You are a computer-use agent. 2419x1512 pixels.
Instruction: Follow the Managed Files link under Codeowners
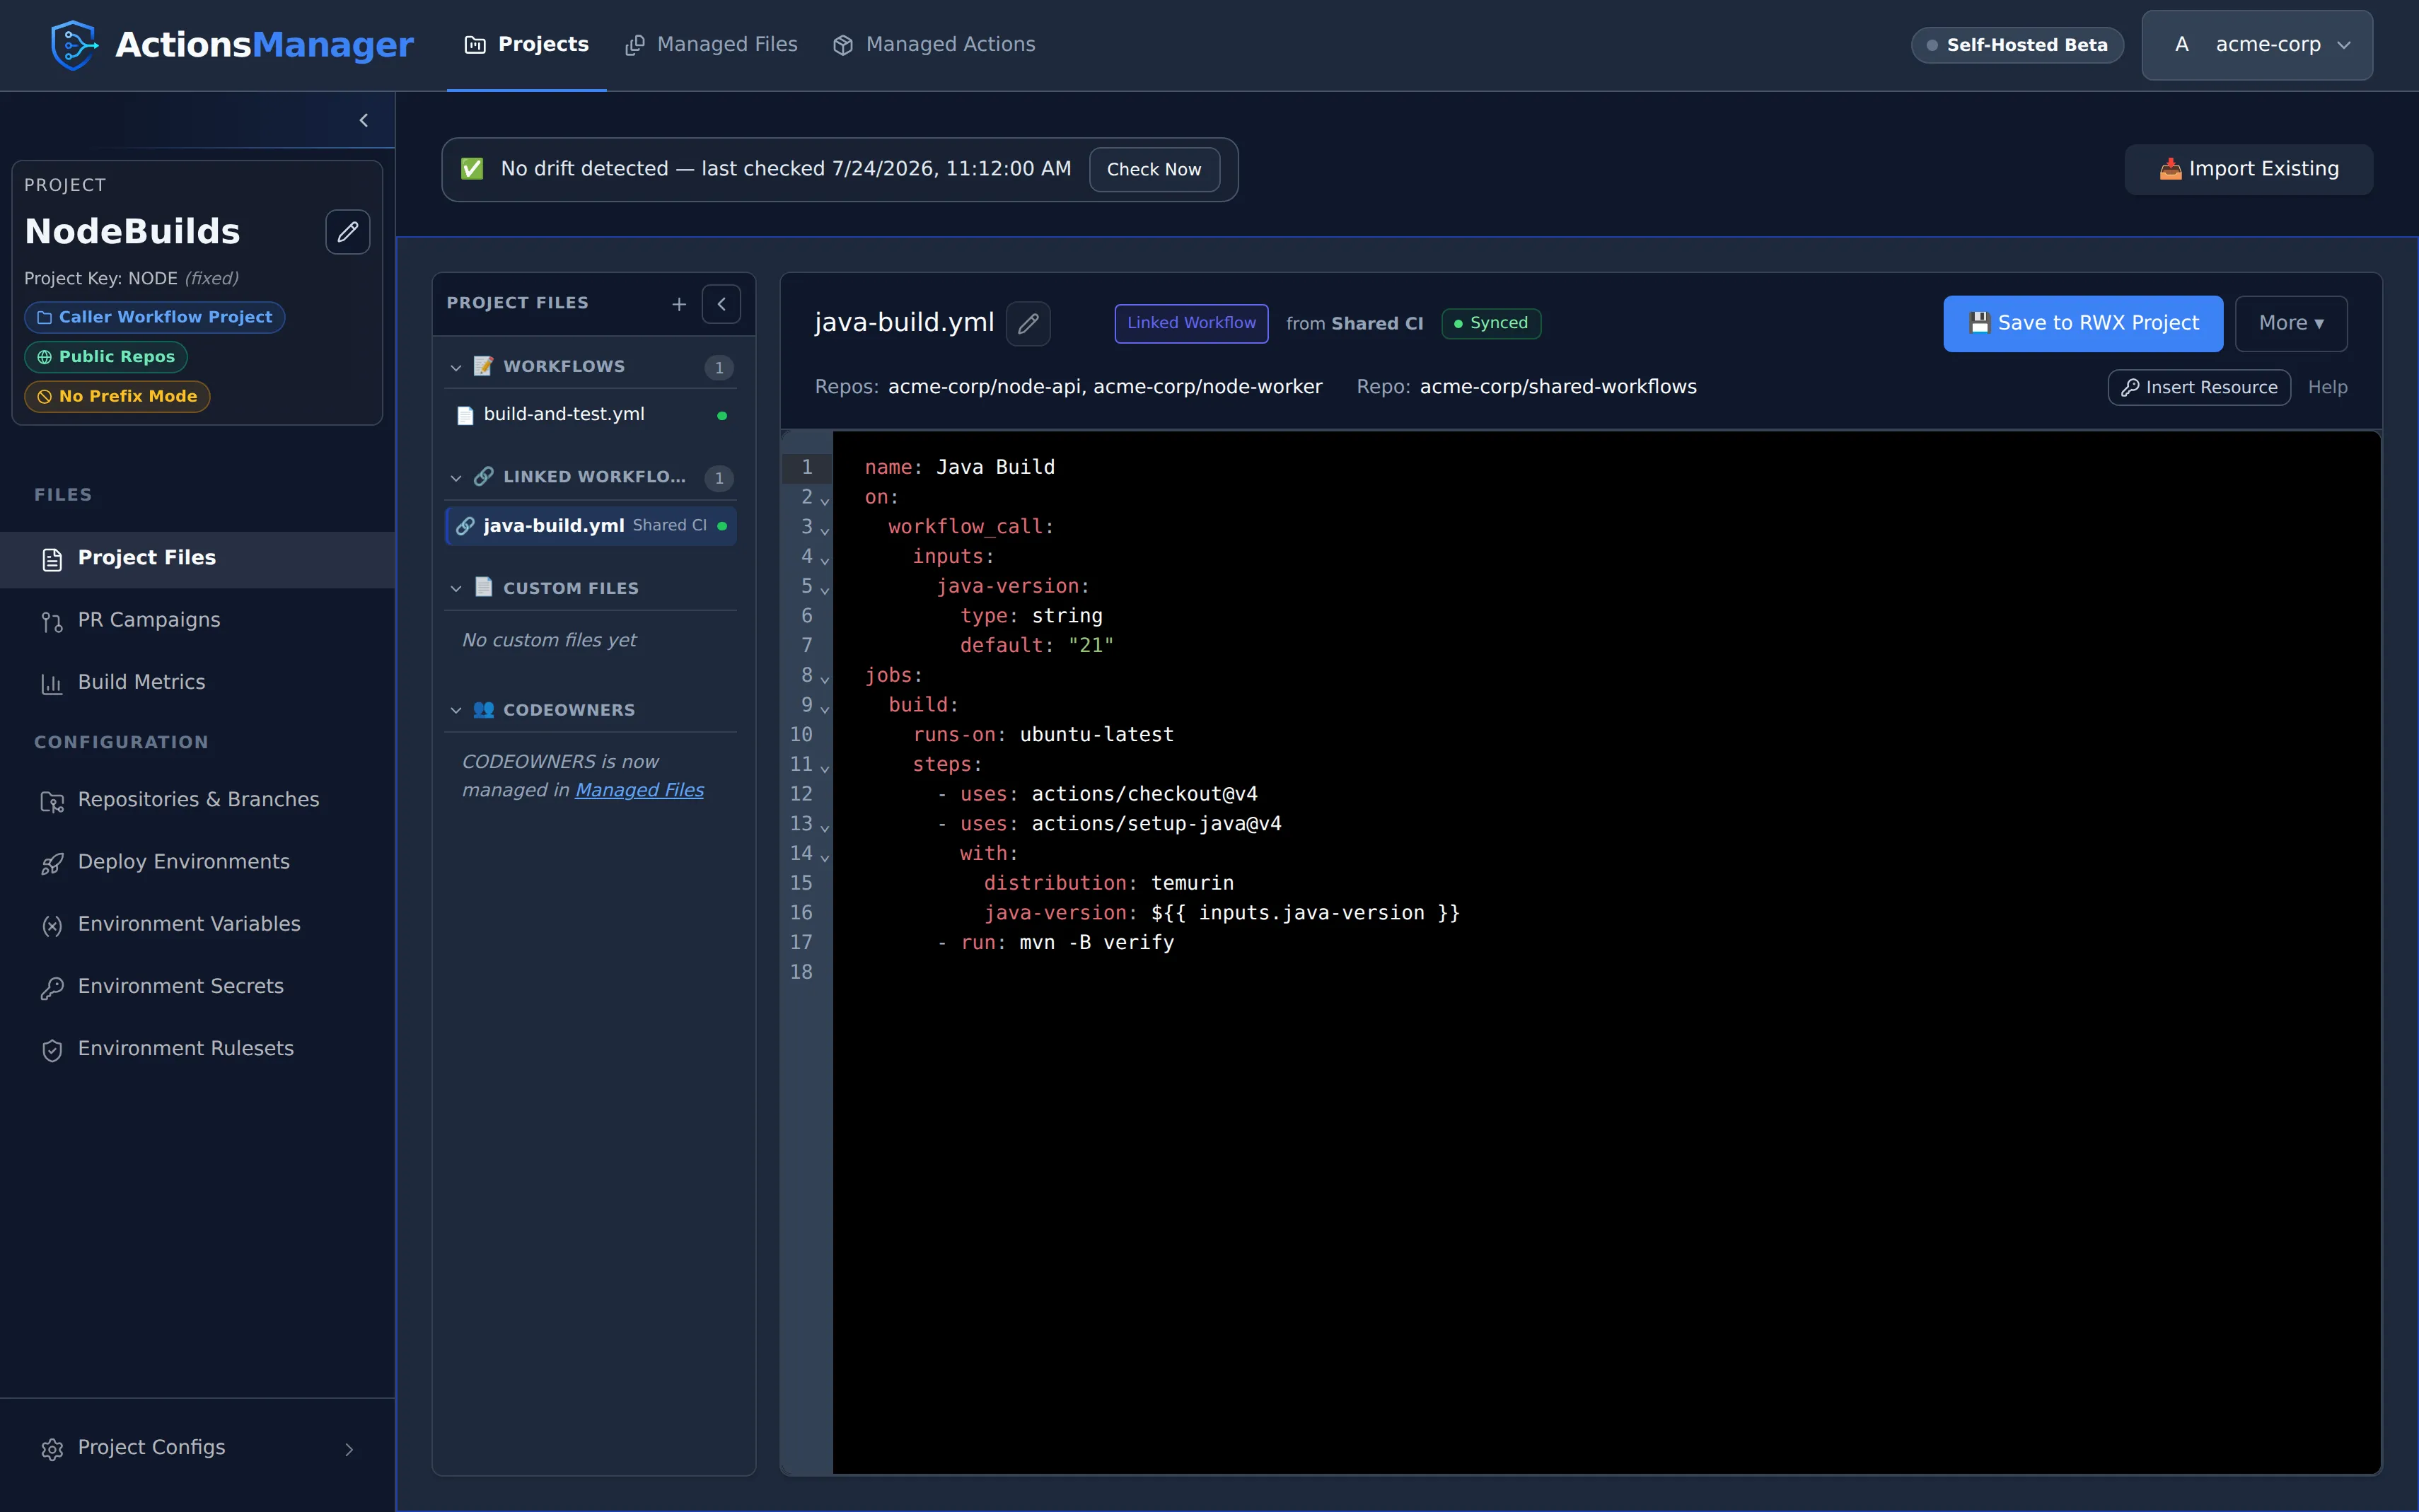coord(639,790)
